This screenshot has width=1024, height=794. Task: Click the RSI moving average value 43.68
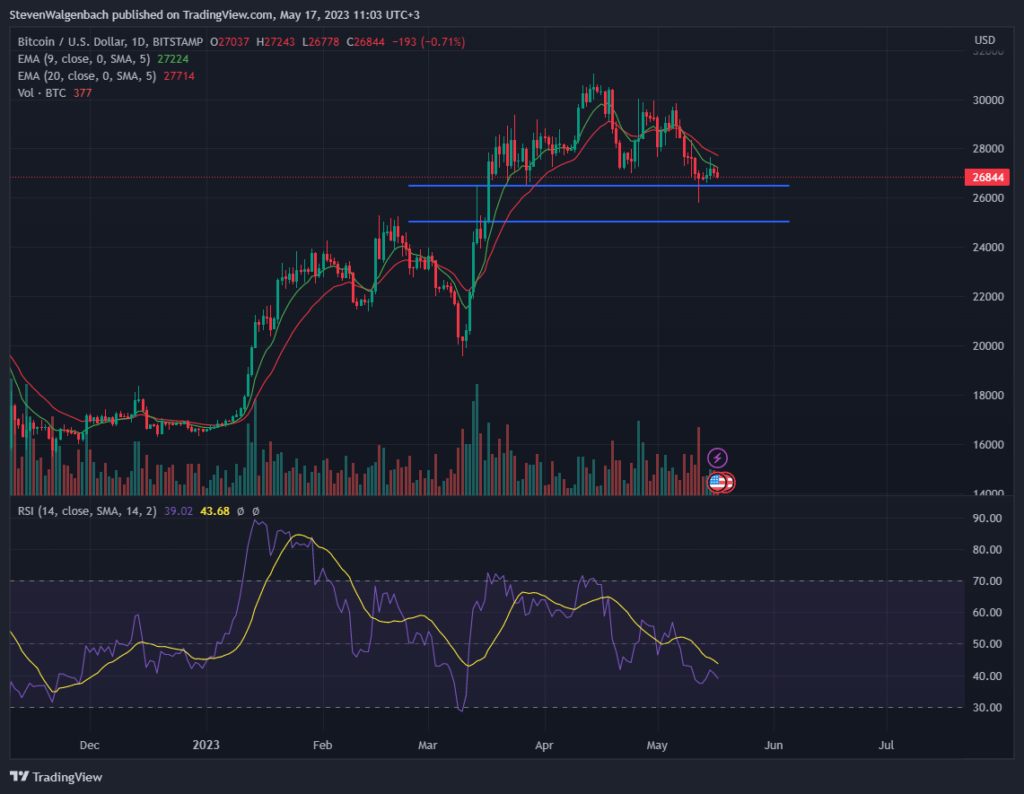[x=215, y=511]
